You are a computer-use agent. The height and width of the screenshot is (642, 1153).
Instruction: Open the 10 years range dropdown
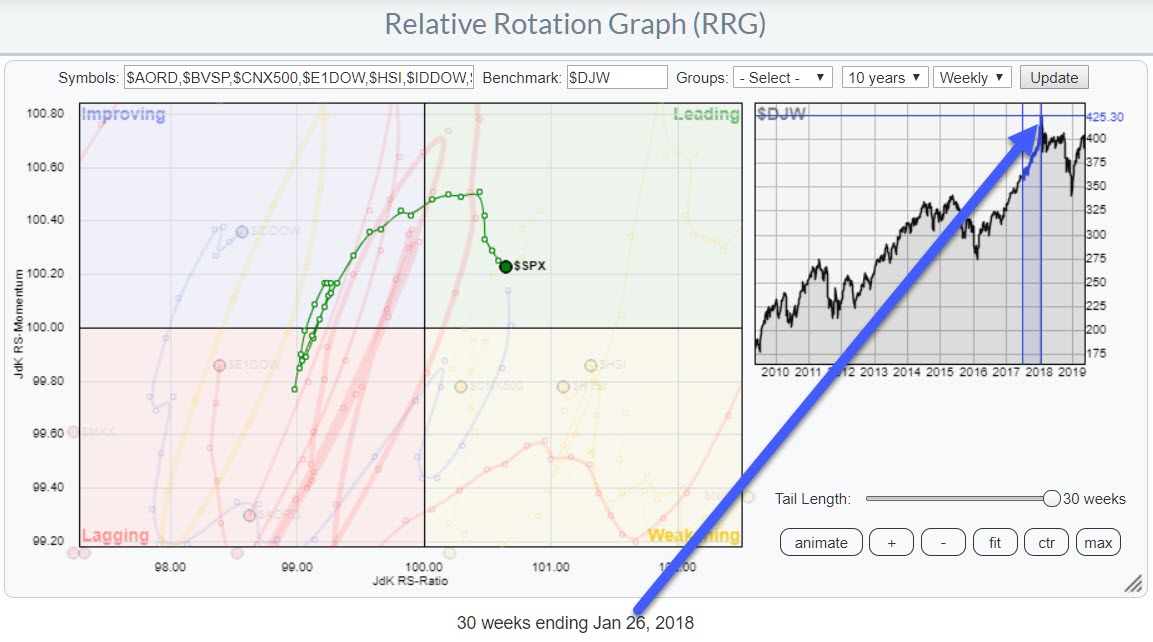883,78
